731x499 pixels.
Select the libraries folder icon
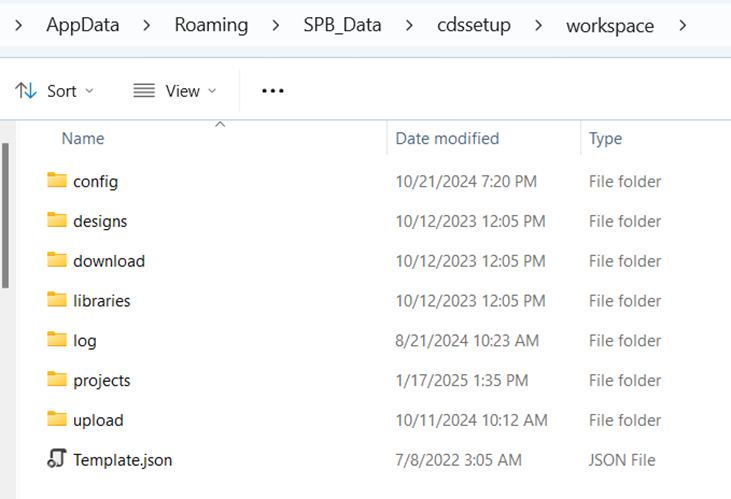pos(56,300)
